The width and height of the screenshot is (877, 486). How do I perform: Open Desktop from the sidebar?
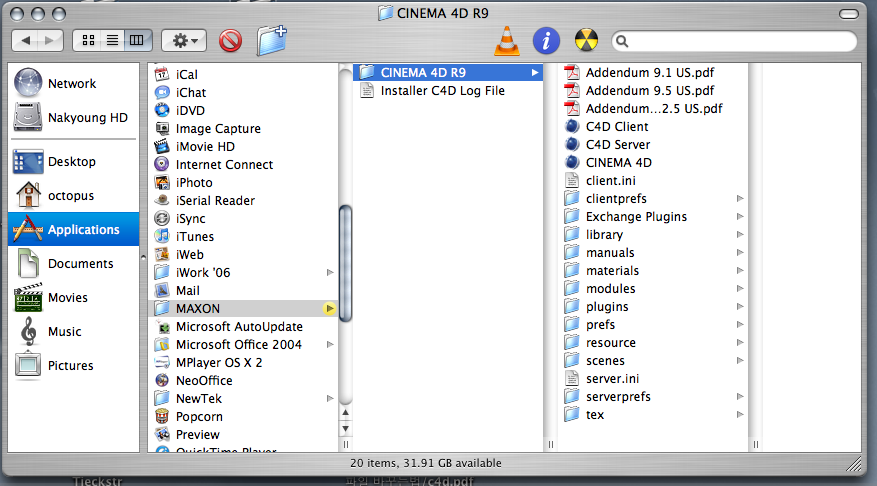click(x=73, y=162)
